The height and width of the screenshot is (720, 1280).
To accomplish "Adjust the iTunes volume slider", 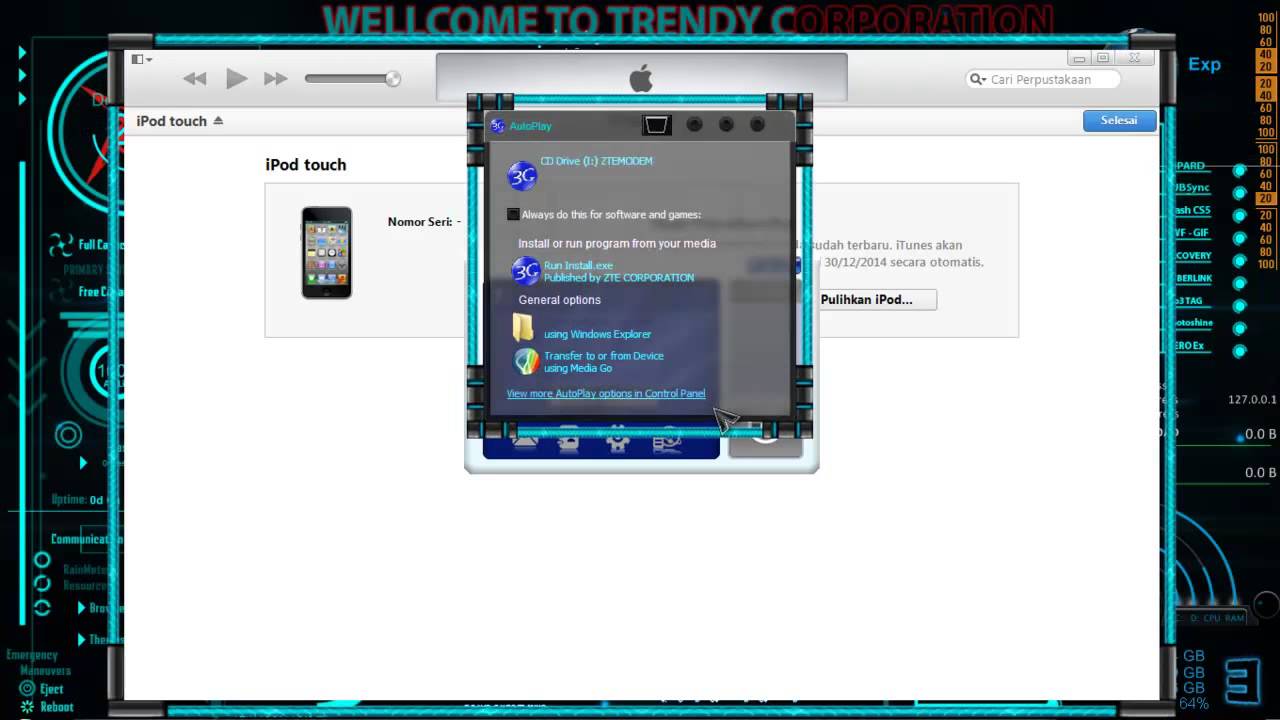I will pyautogui.click(x=352, y=79).
